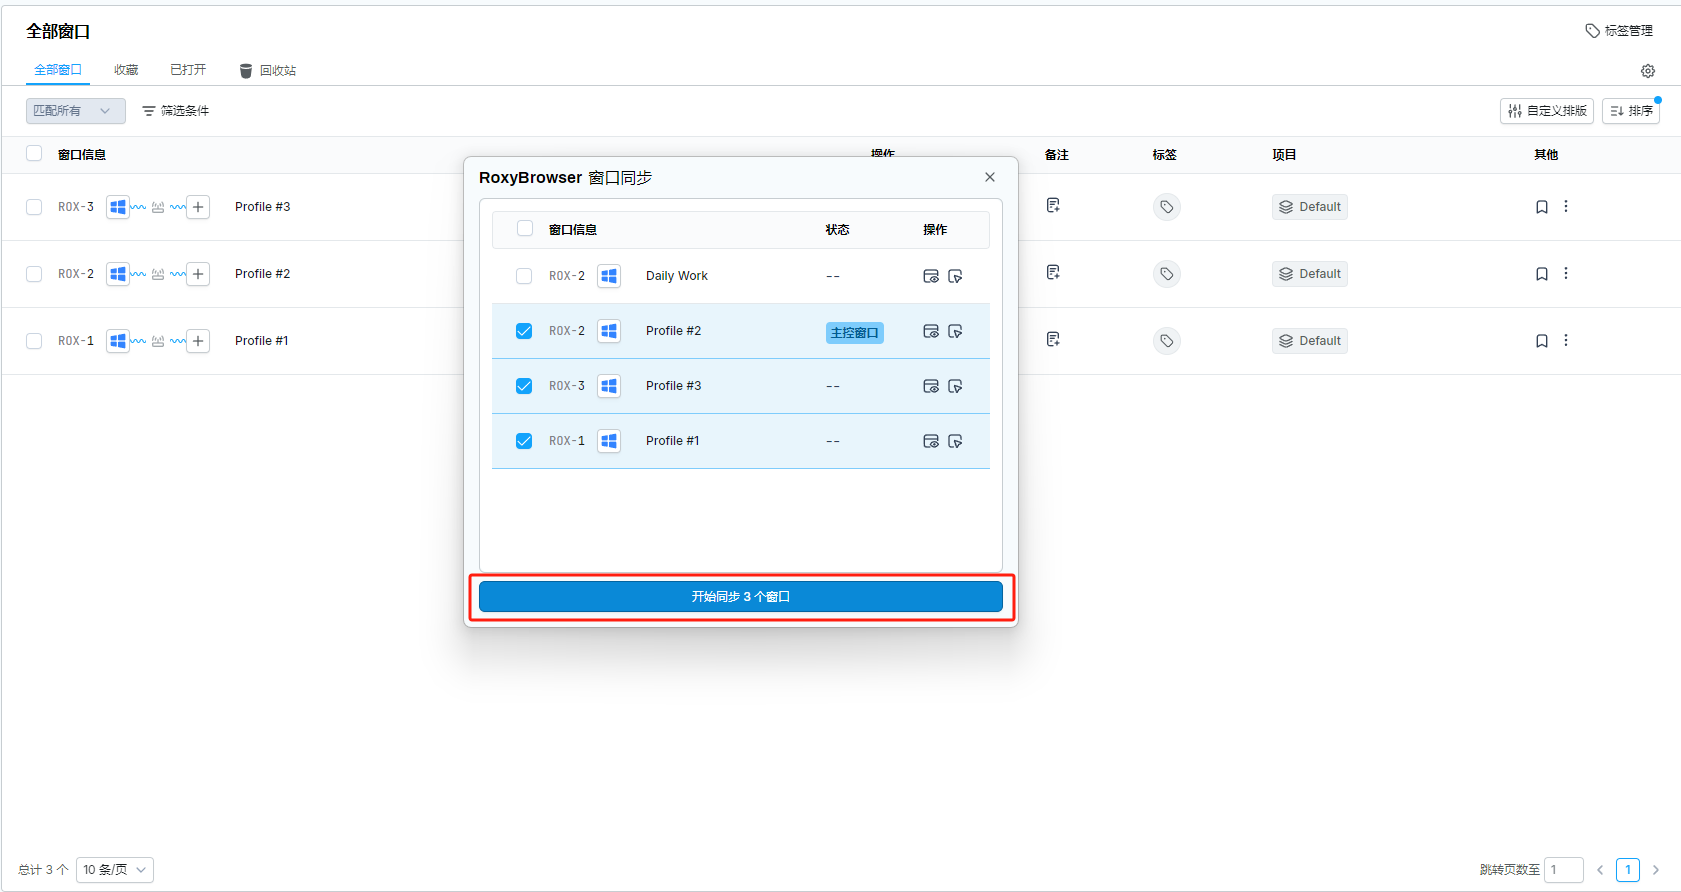Viewport: 1681px width, 892px height.
Task: Click the 自定义排版 button
Action: pos(1547,111)
